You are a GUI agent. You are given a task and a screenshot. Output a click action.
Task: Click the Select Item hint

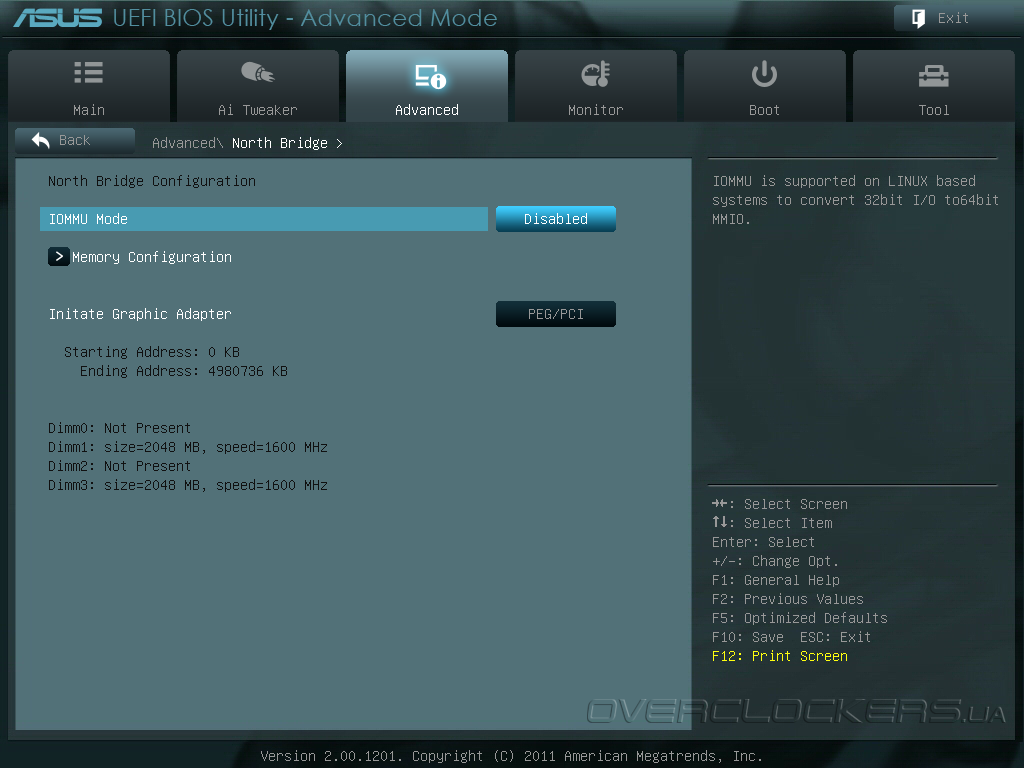point(772,523)
